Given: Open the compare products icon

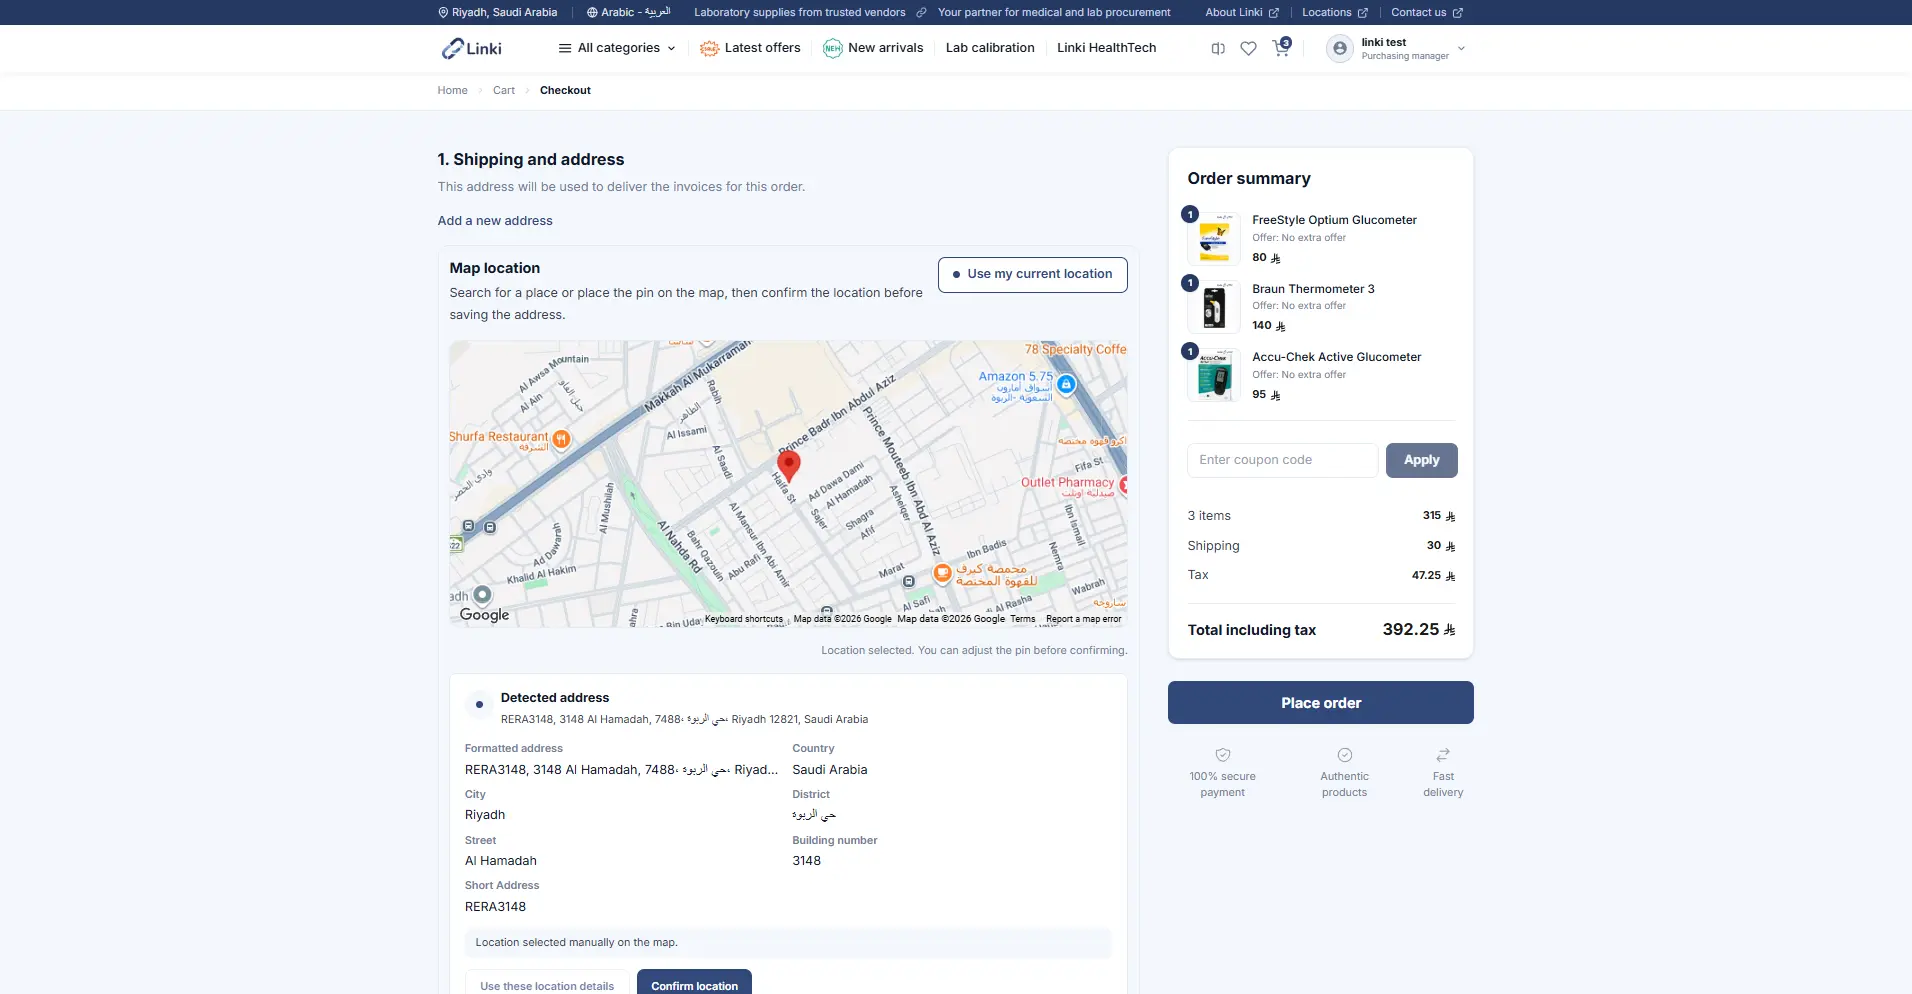Looking at the screenshot, I should click(x=1218, y=48).
